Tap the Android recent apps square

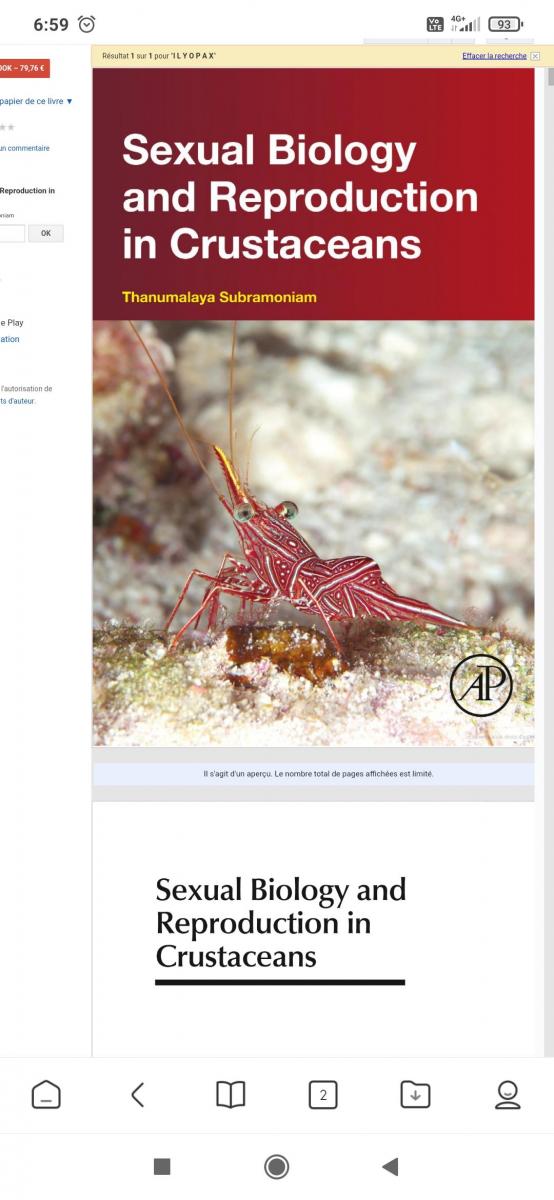162,1166
